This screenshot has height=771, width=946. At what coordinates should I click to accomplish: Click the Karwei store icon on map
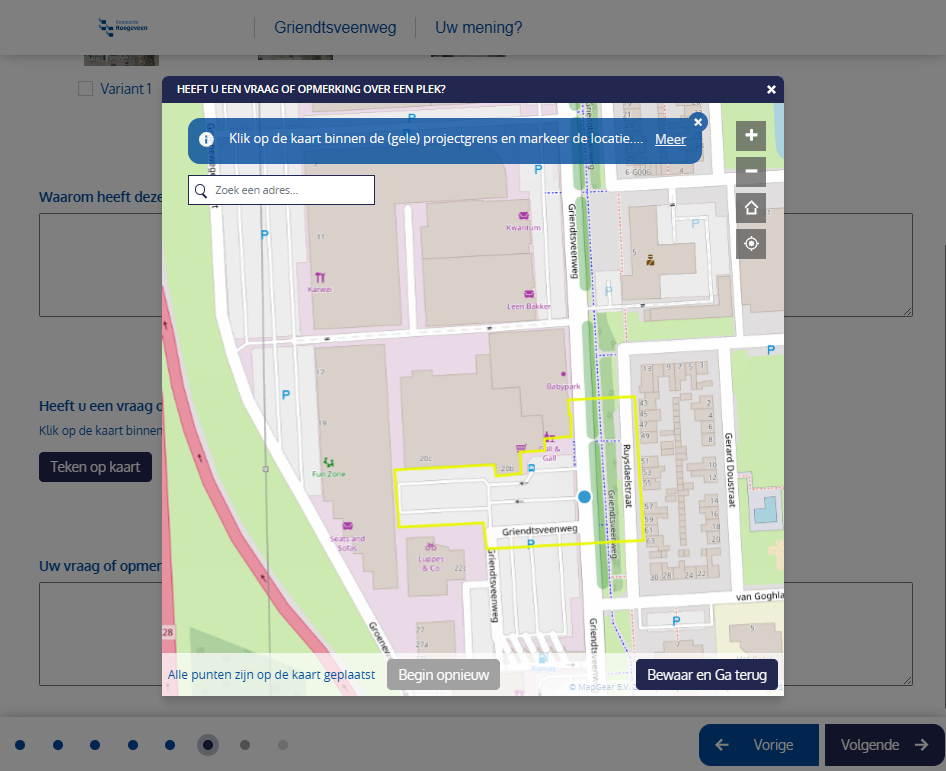319,276
